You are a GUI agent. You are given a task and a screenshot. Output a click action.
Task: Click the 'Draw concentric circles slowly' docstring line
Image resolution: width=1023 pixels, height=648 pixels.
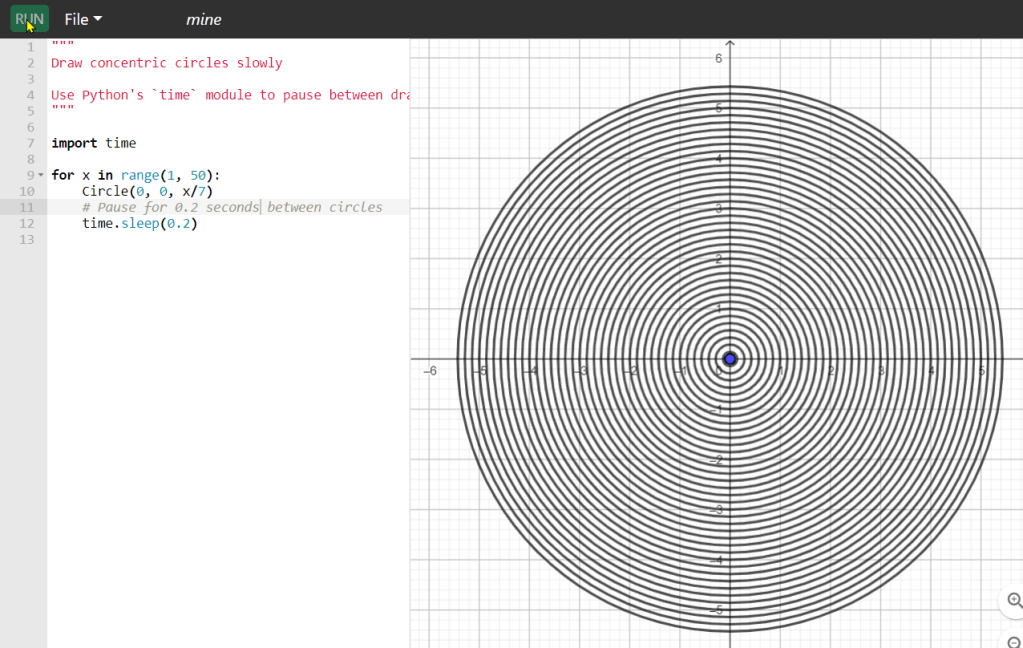pos(167,63)
